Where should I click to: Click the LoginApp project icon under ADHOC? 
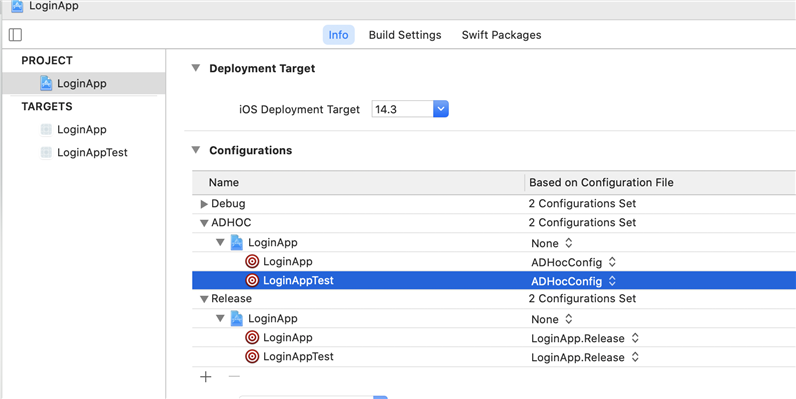237,242
